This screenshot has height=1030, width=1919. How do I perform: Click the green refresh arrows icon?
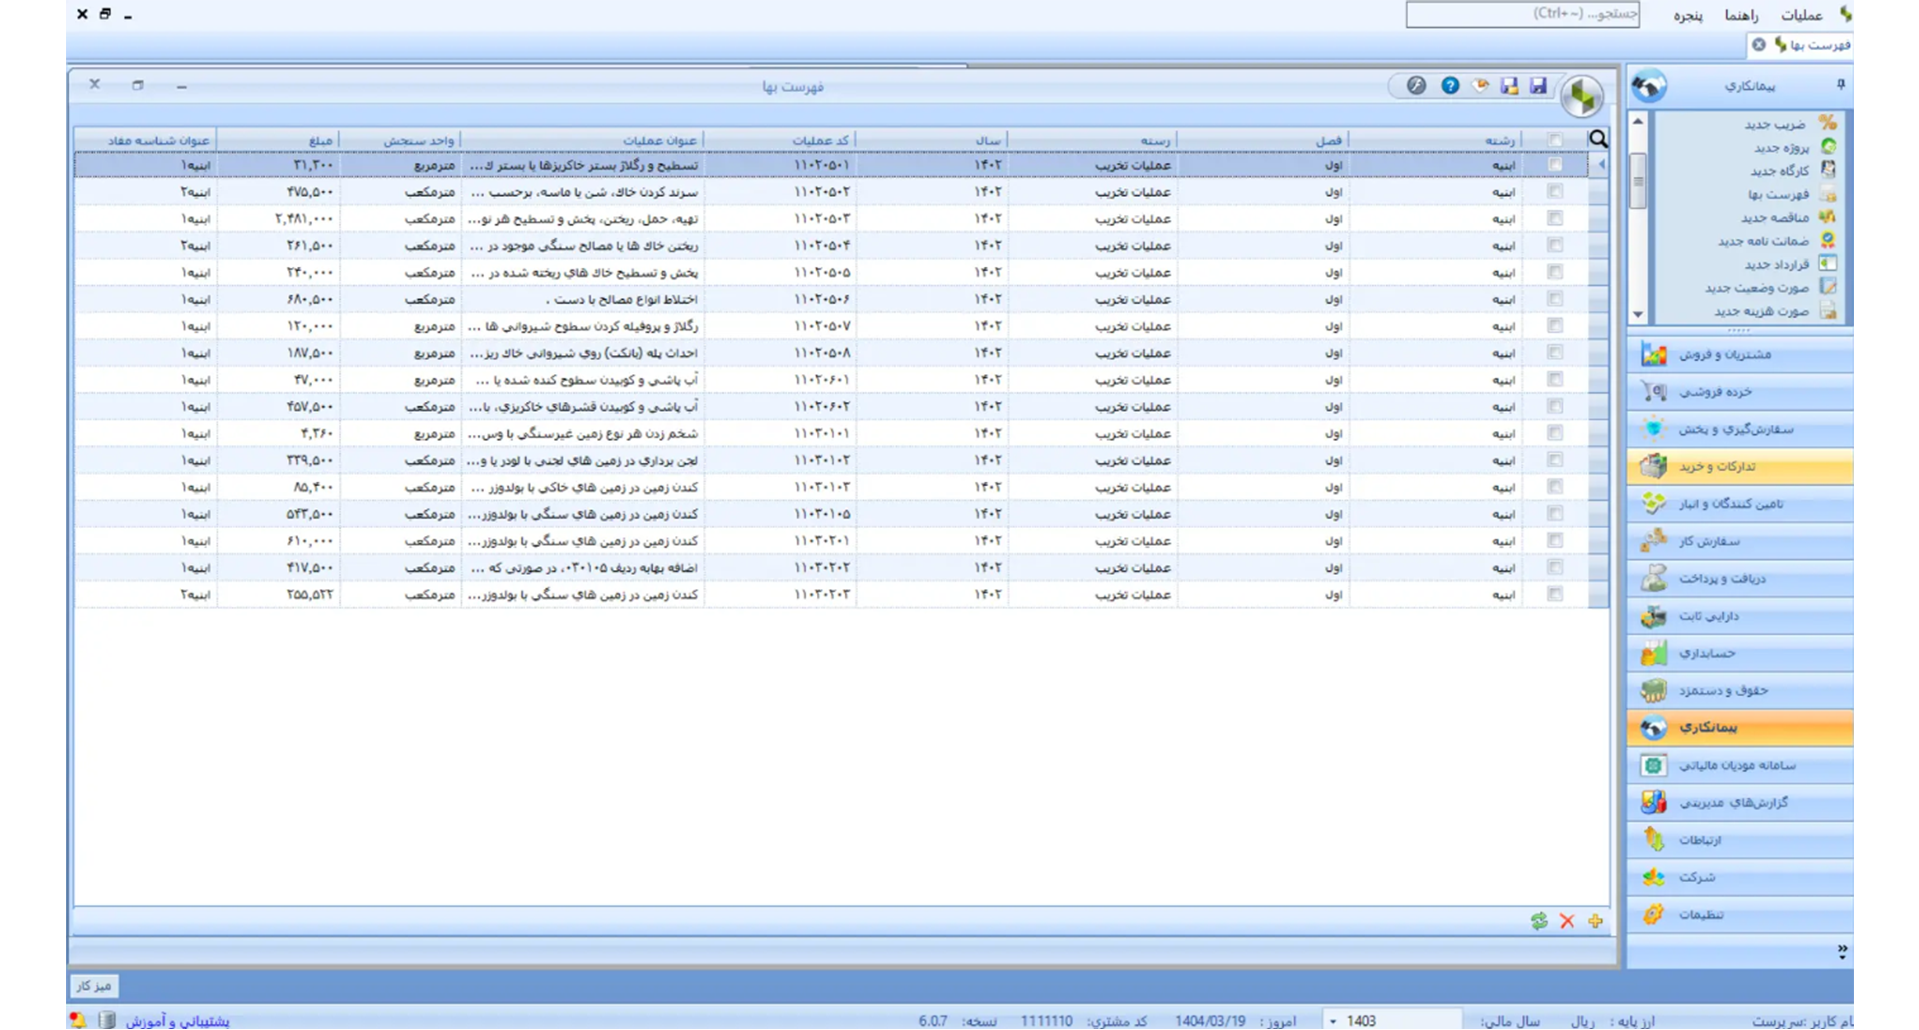point(1539,921)
